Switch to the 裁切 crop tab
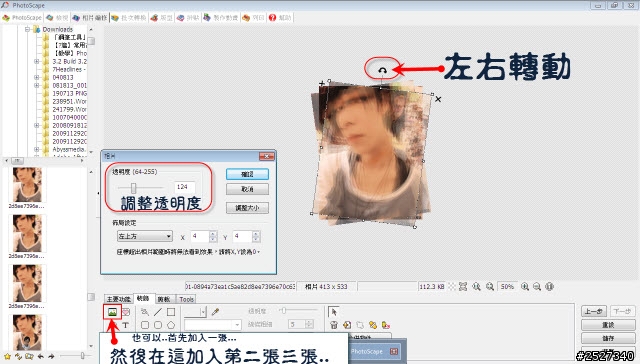 (x=164, y=299)
